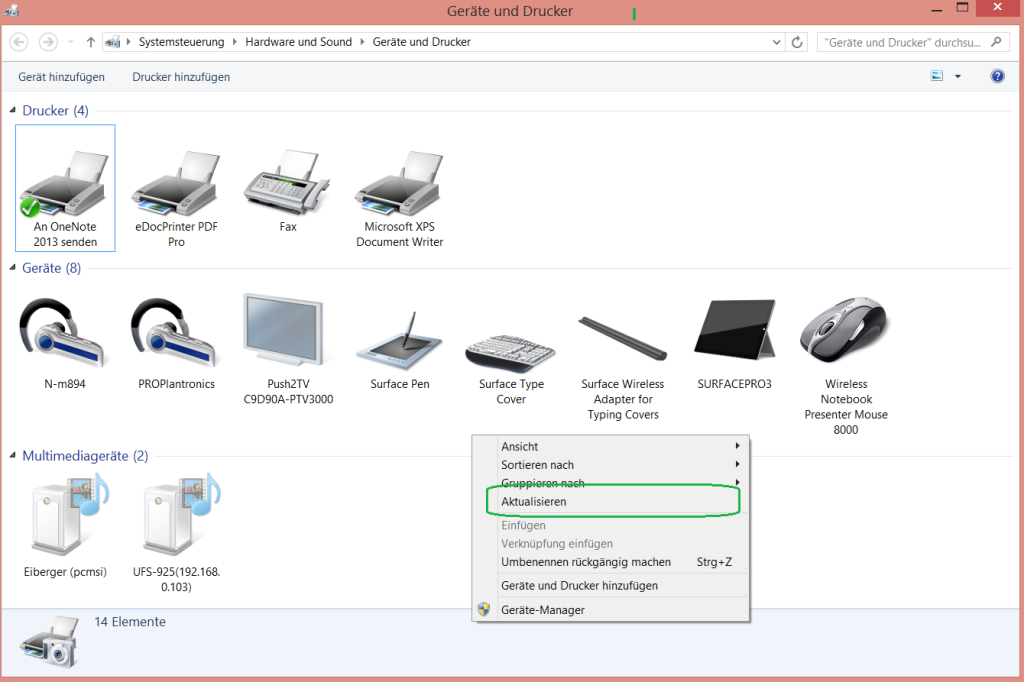
Task: Open the Ansicht submenu
Action: [611, 446]
